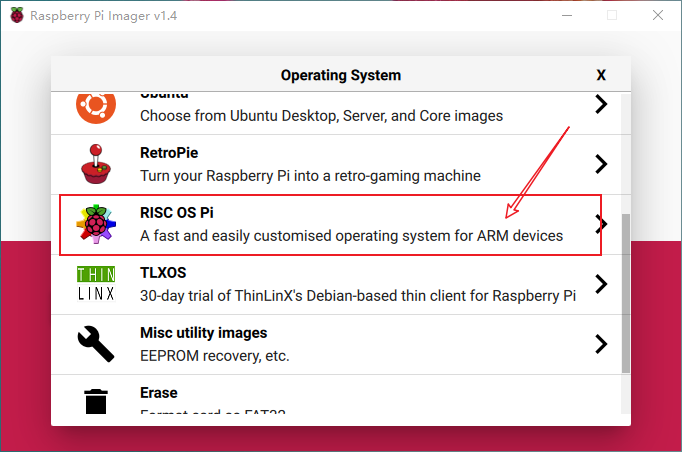Click 'EEPROM recovery, etc.' description
The image size is (682, 452).
click(214, 356)
